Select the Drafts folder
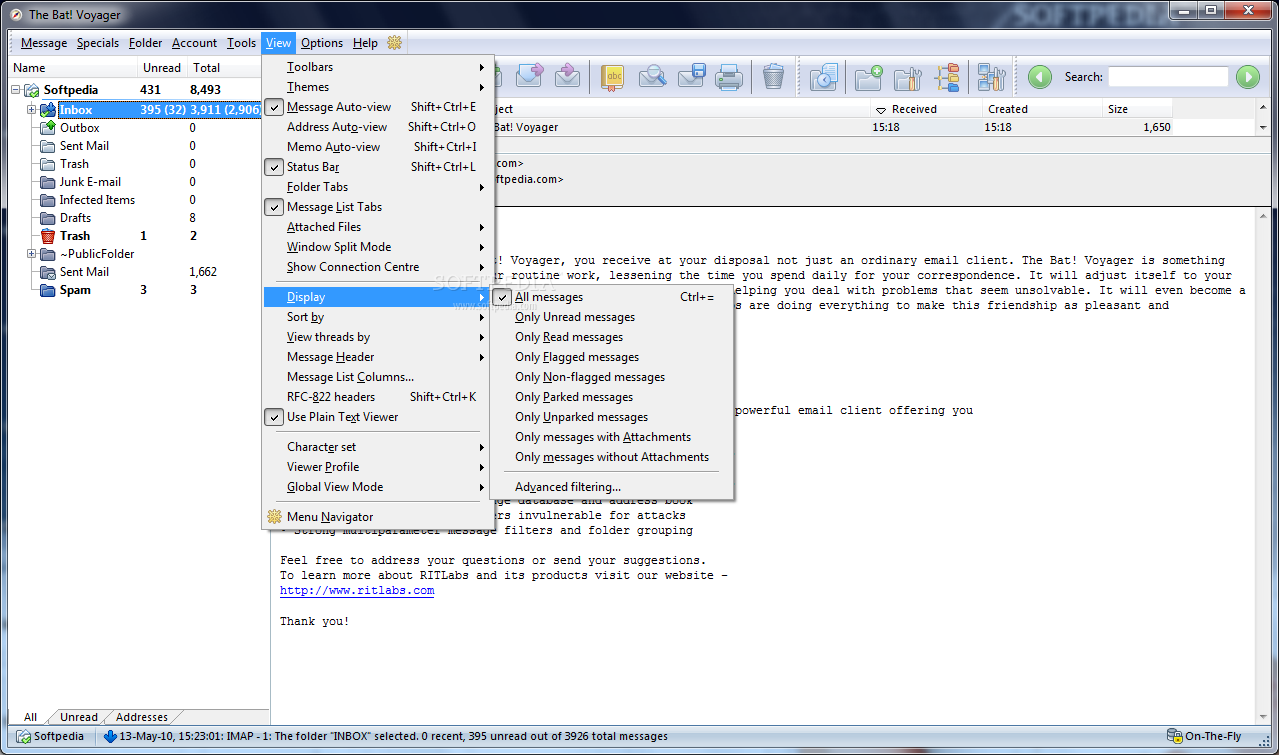This screenshot has width=1279, height=755. (75, 218)
